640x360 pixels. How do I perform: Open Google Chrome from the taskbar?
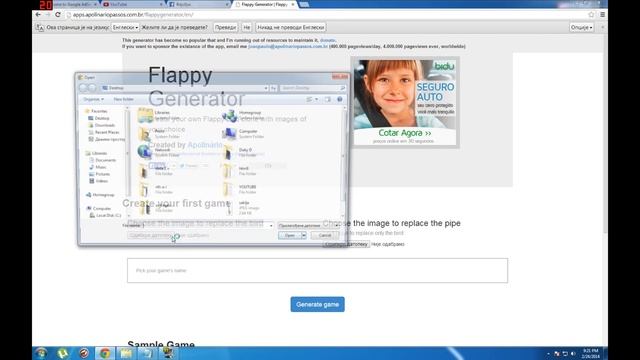[x=105, y=353]
